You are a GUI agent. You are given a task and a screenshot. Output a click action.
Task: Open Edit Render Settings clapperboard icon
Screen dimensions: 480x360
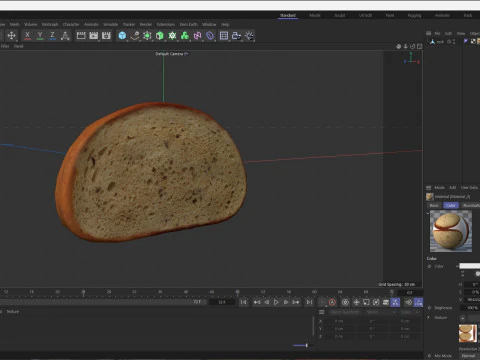[106, 36]
